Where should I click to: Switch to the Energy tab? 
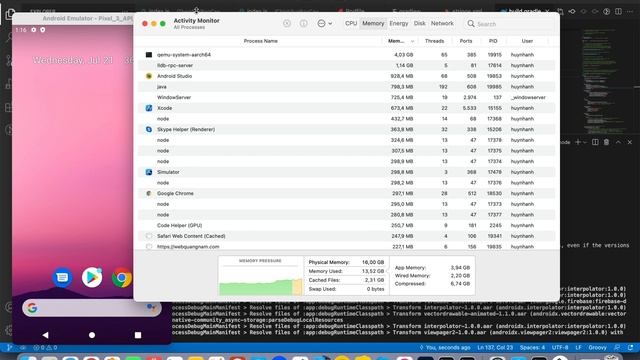399,24
